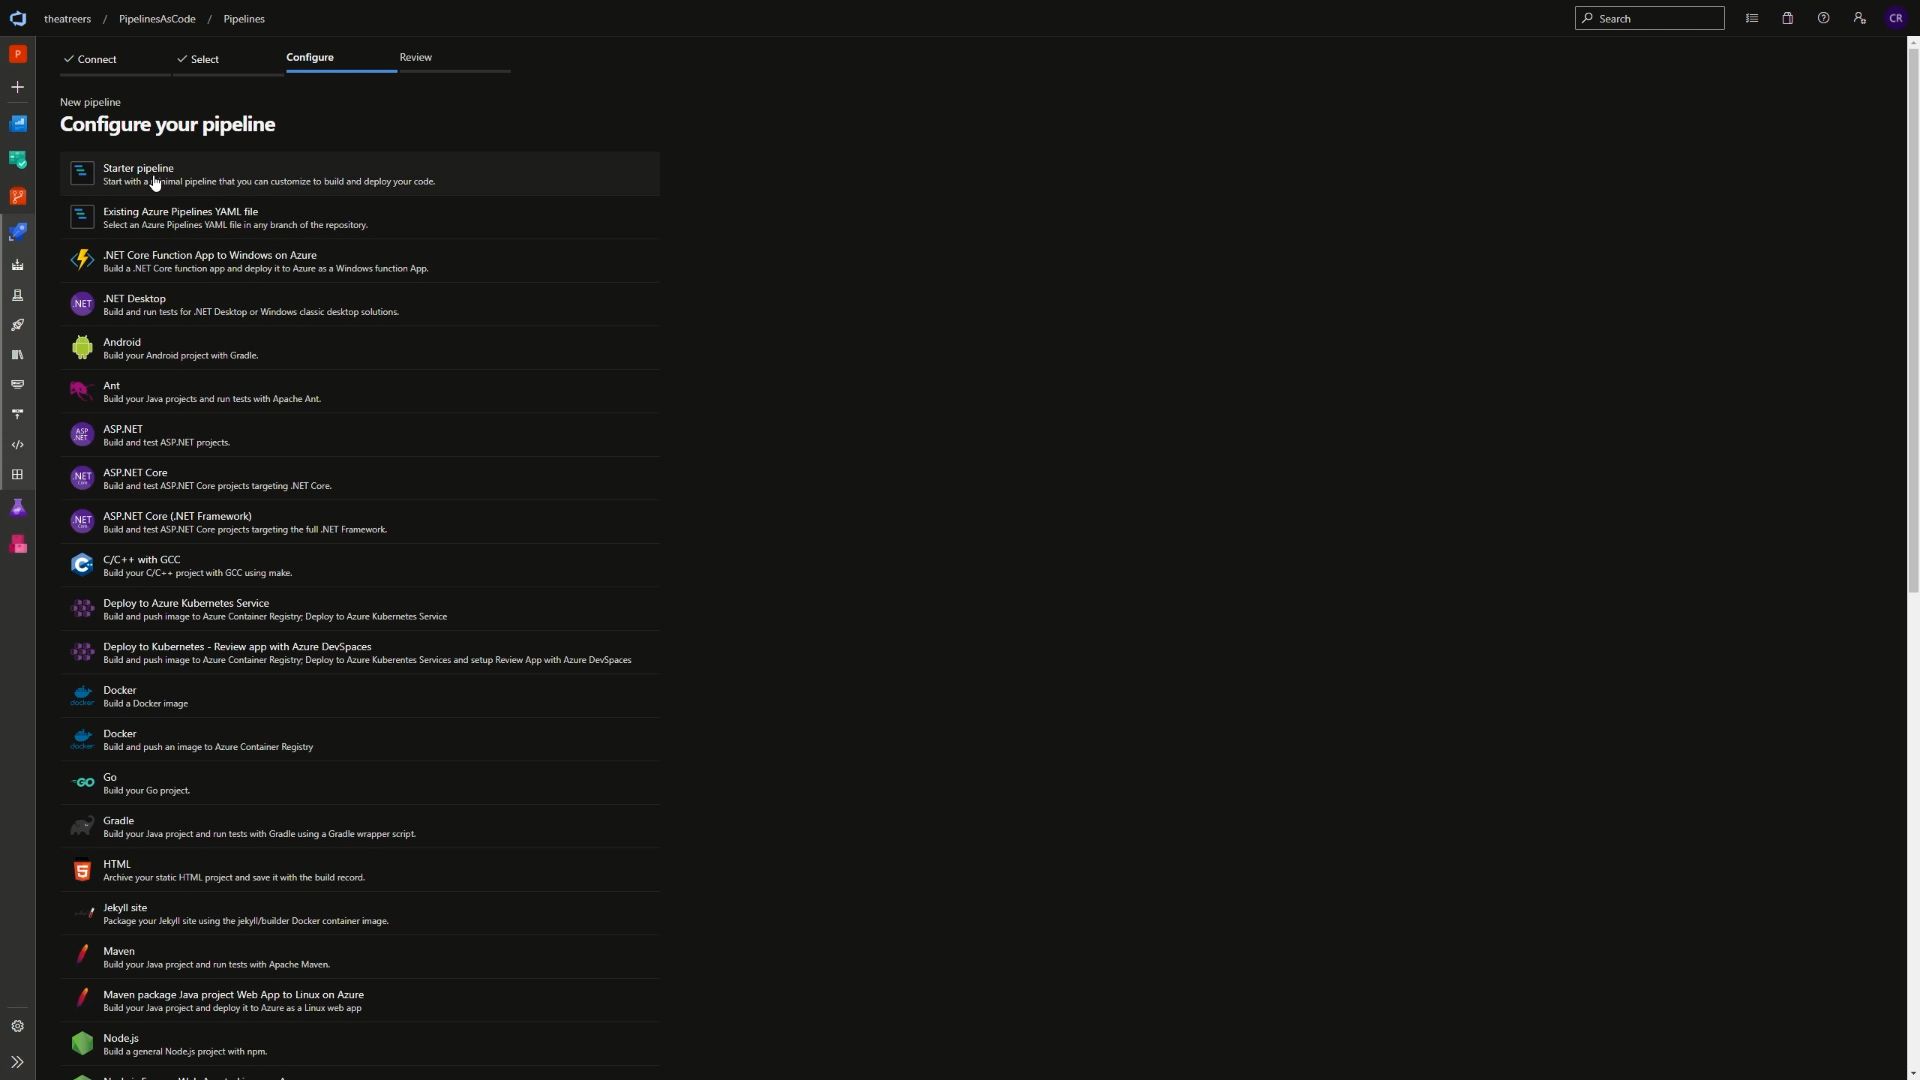Return to the Select step tab
This screenshot has height=1080, width=1920.
228,60
